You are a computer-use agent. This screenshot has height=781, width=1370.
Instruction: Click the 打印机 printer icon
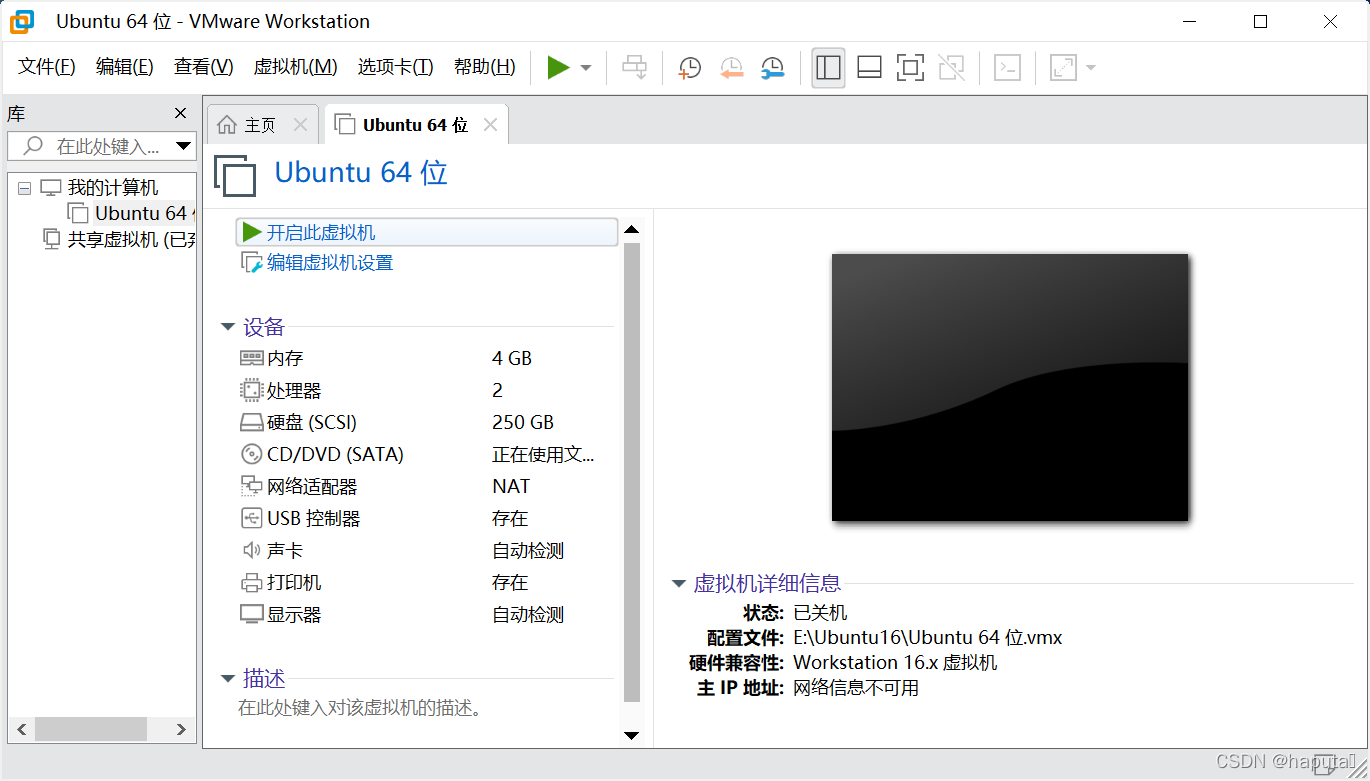(x=251, y=582)
